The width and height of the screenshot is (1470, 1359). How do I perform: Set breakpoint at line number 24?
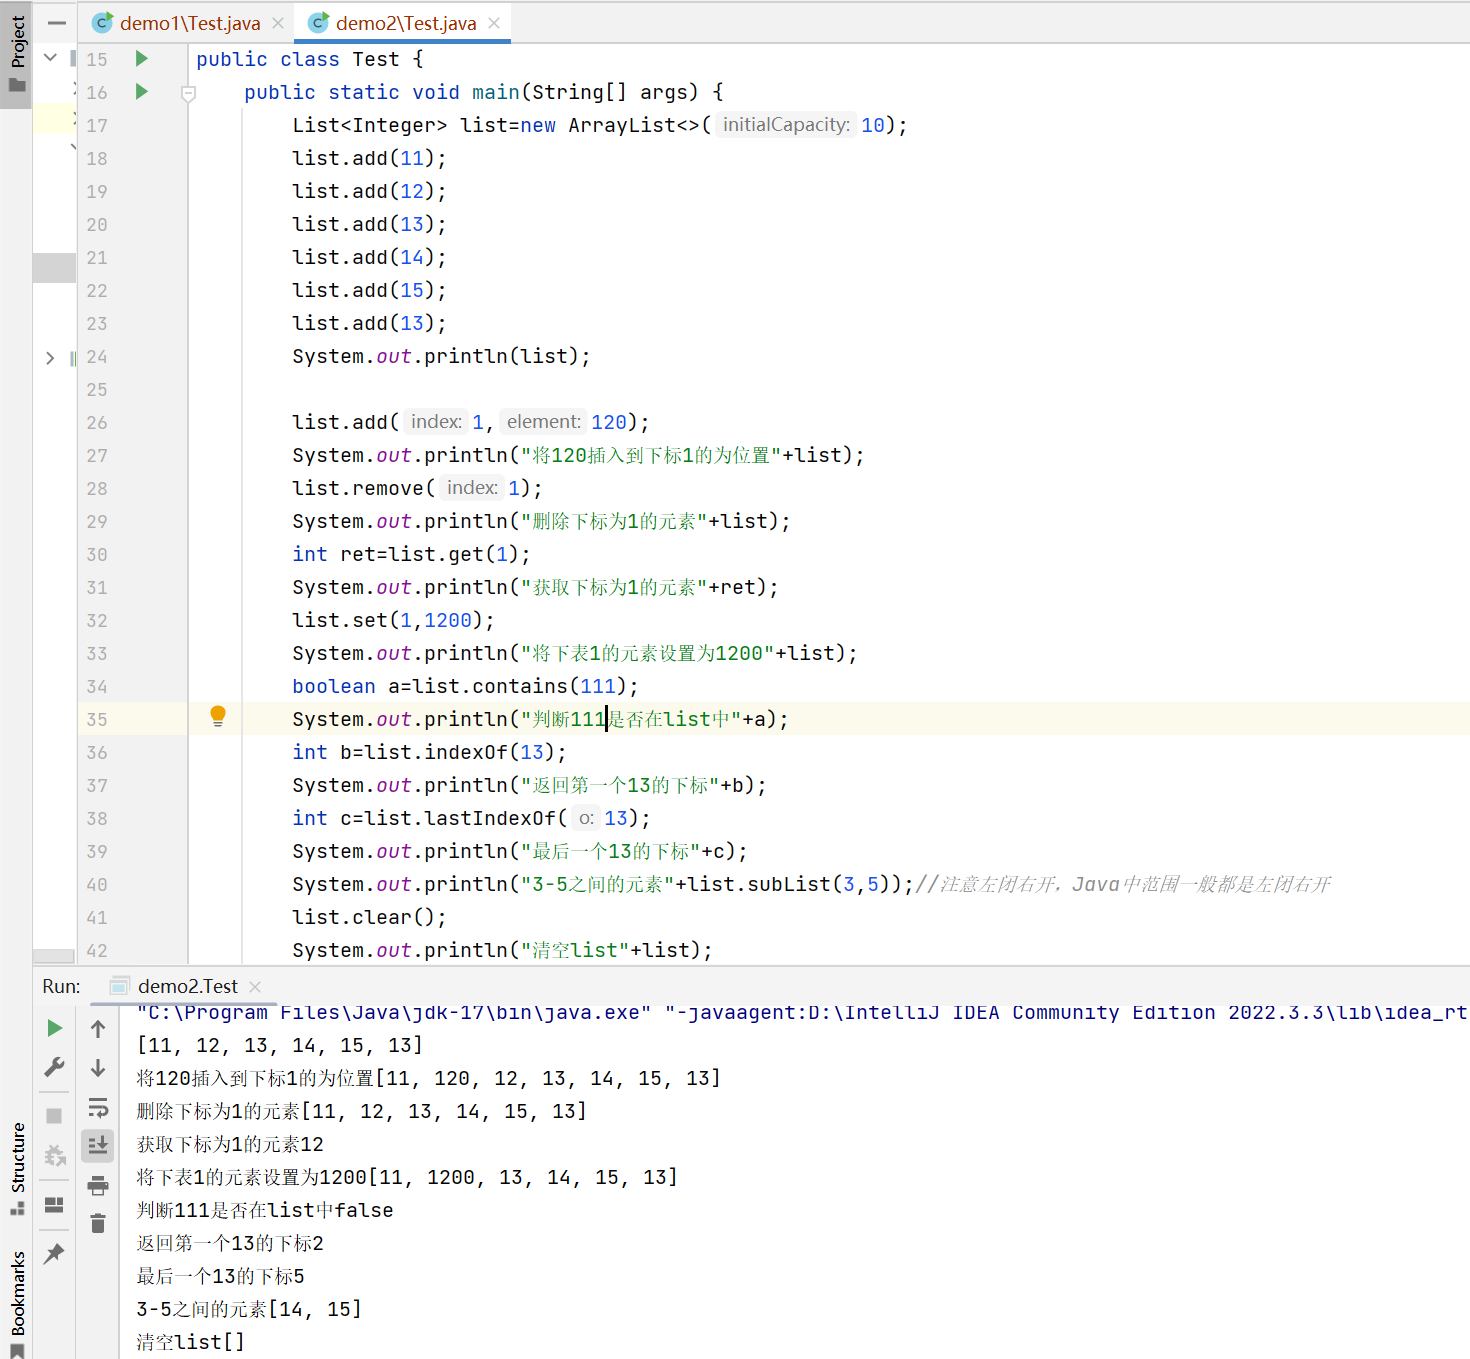coord(97,357)
